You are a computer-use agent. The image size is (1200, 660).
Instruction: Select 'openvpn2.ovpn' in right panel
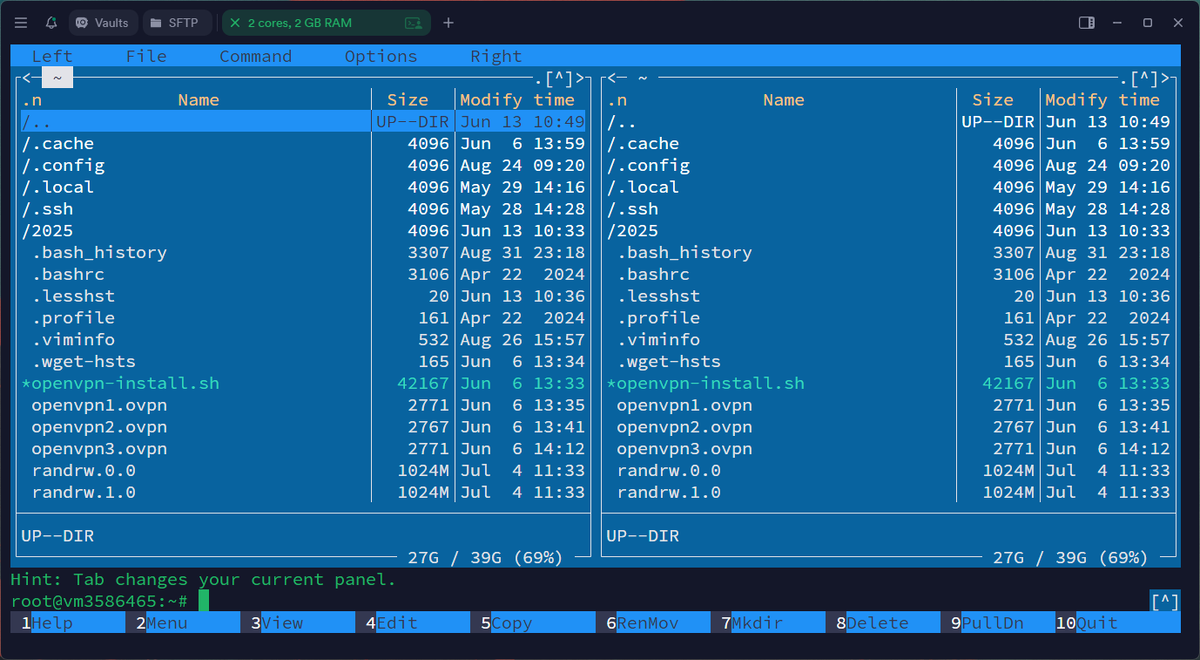888,427
